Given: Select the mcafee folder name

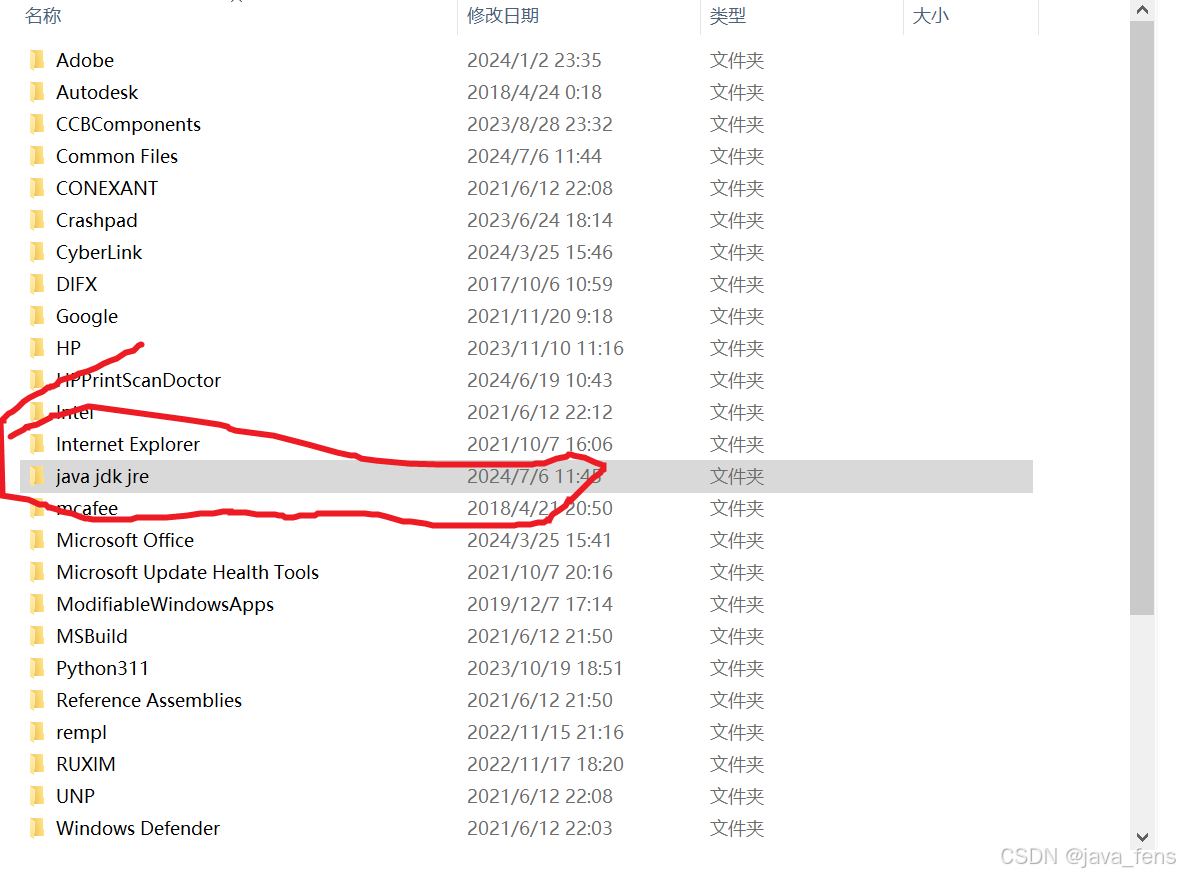Looking at the screenshot, I should (87, 508).
